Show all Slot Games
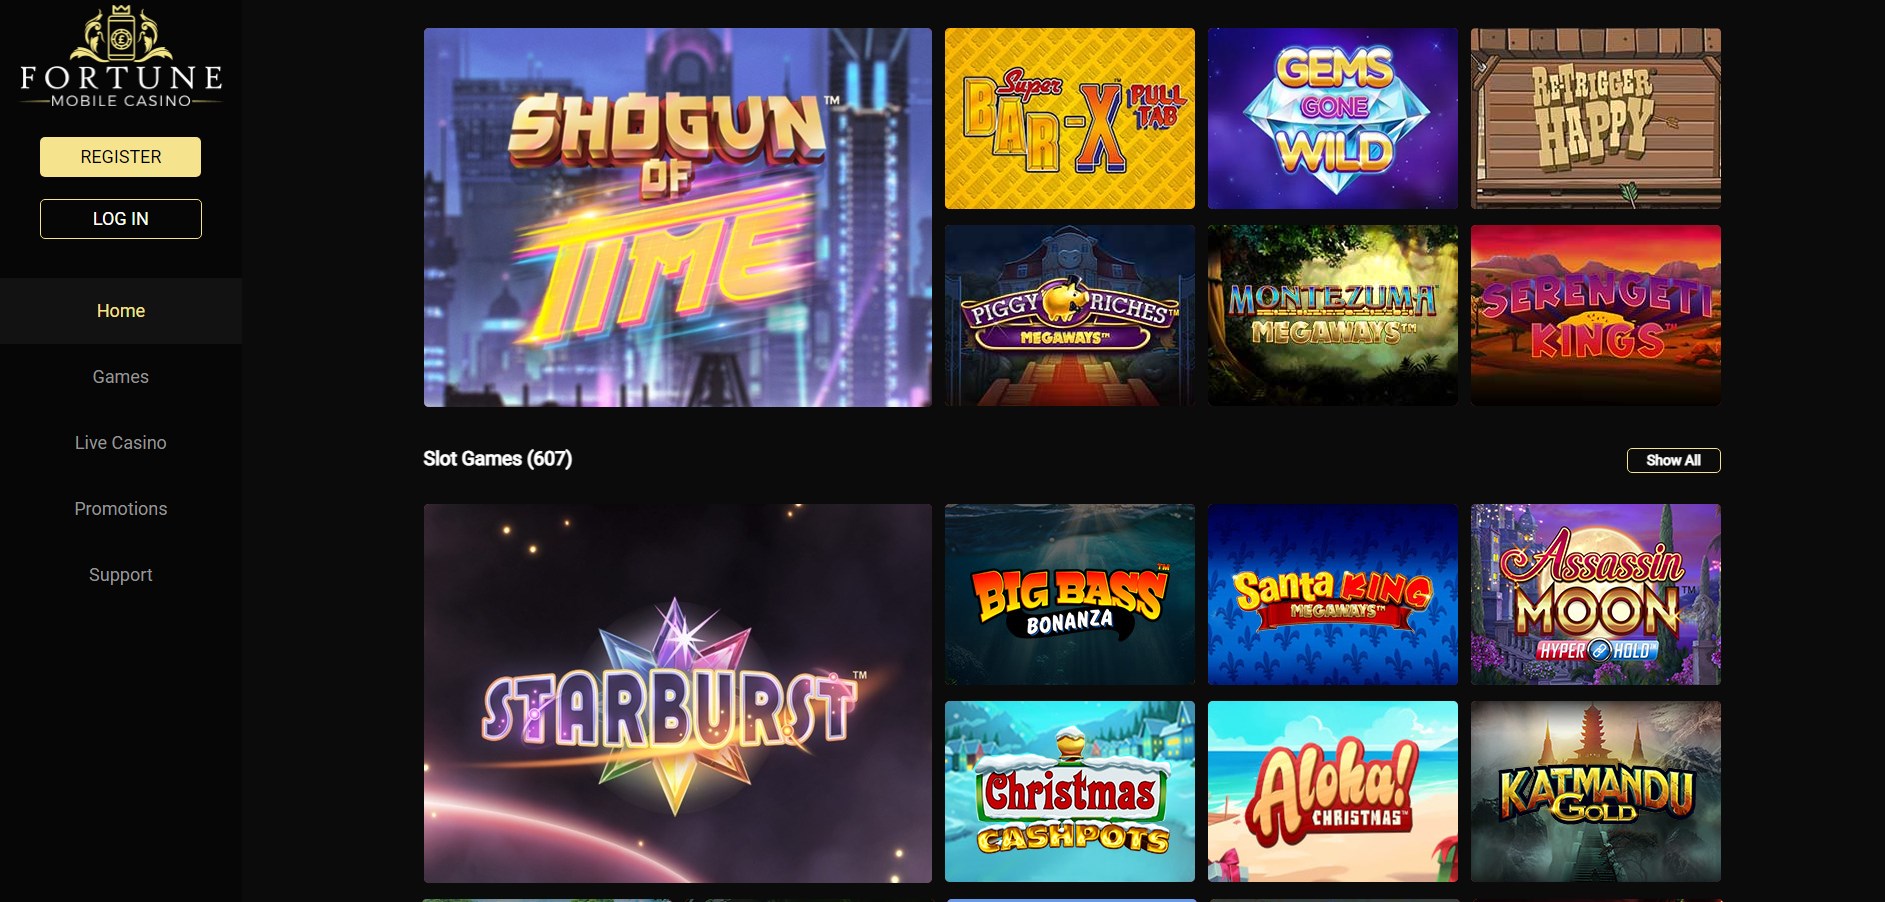This screenshot has height=902, width=1885. (1673, 460)
